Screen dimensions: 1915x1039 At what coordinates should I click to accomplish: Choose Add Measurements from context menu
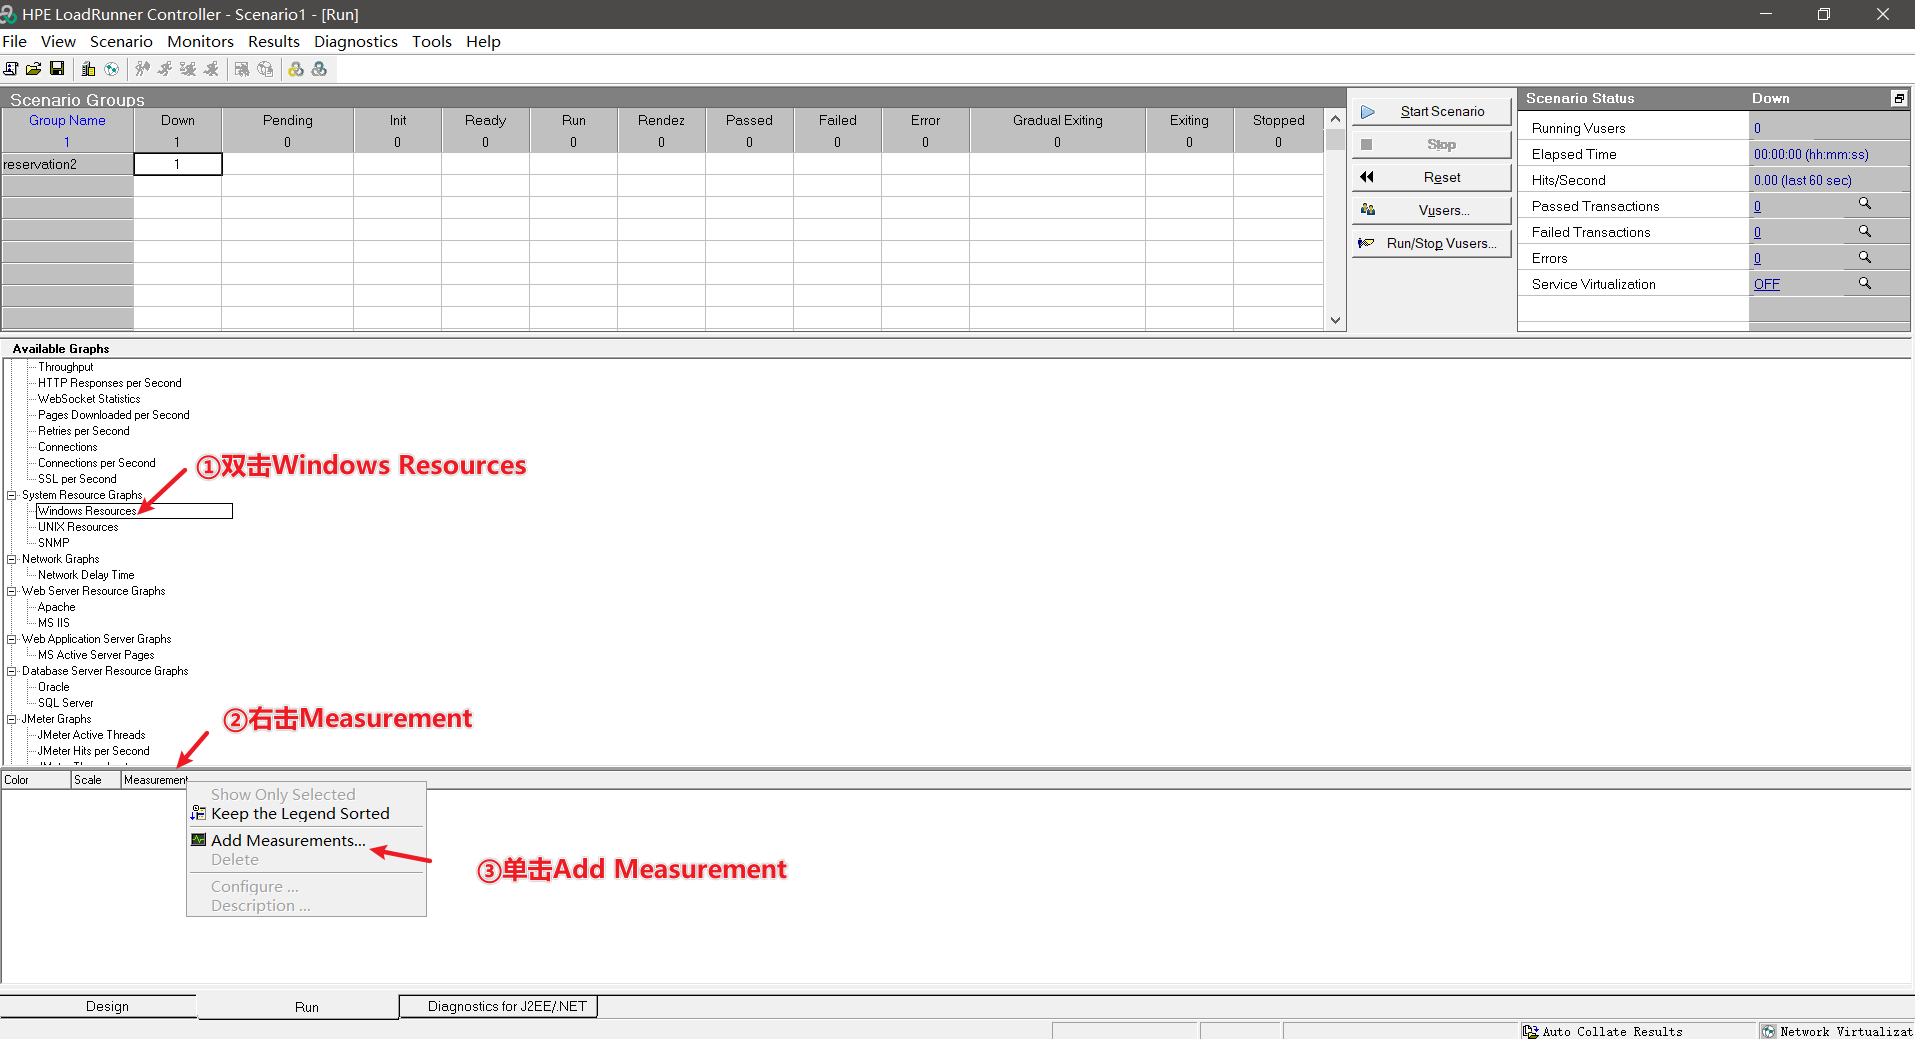[x=307, y=840]
